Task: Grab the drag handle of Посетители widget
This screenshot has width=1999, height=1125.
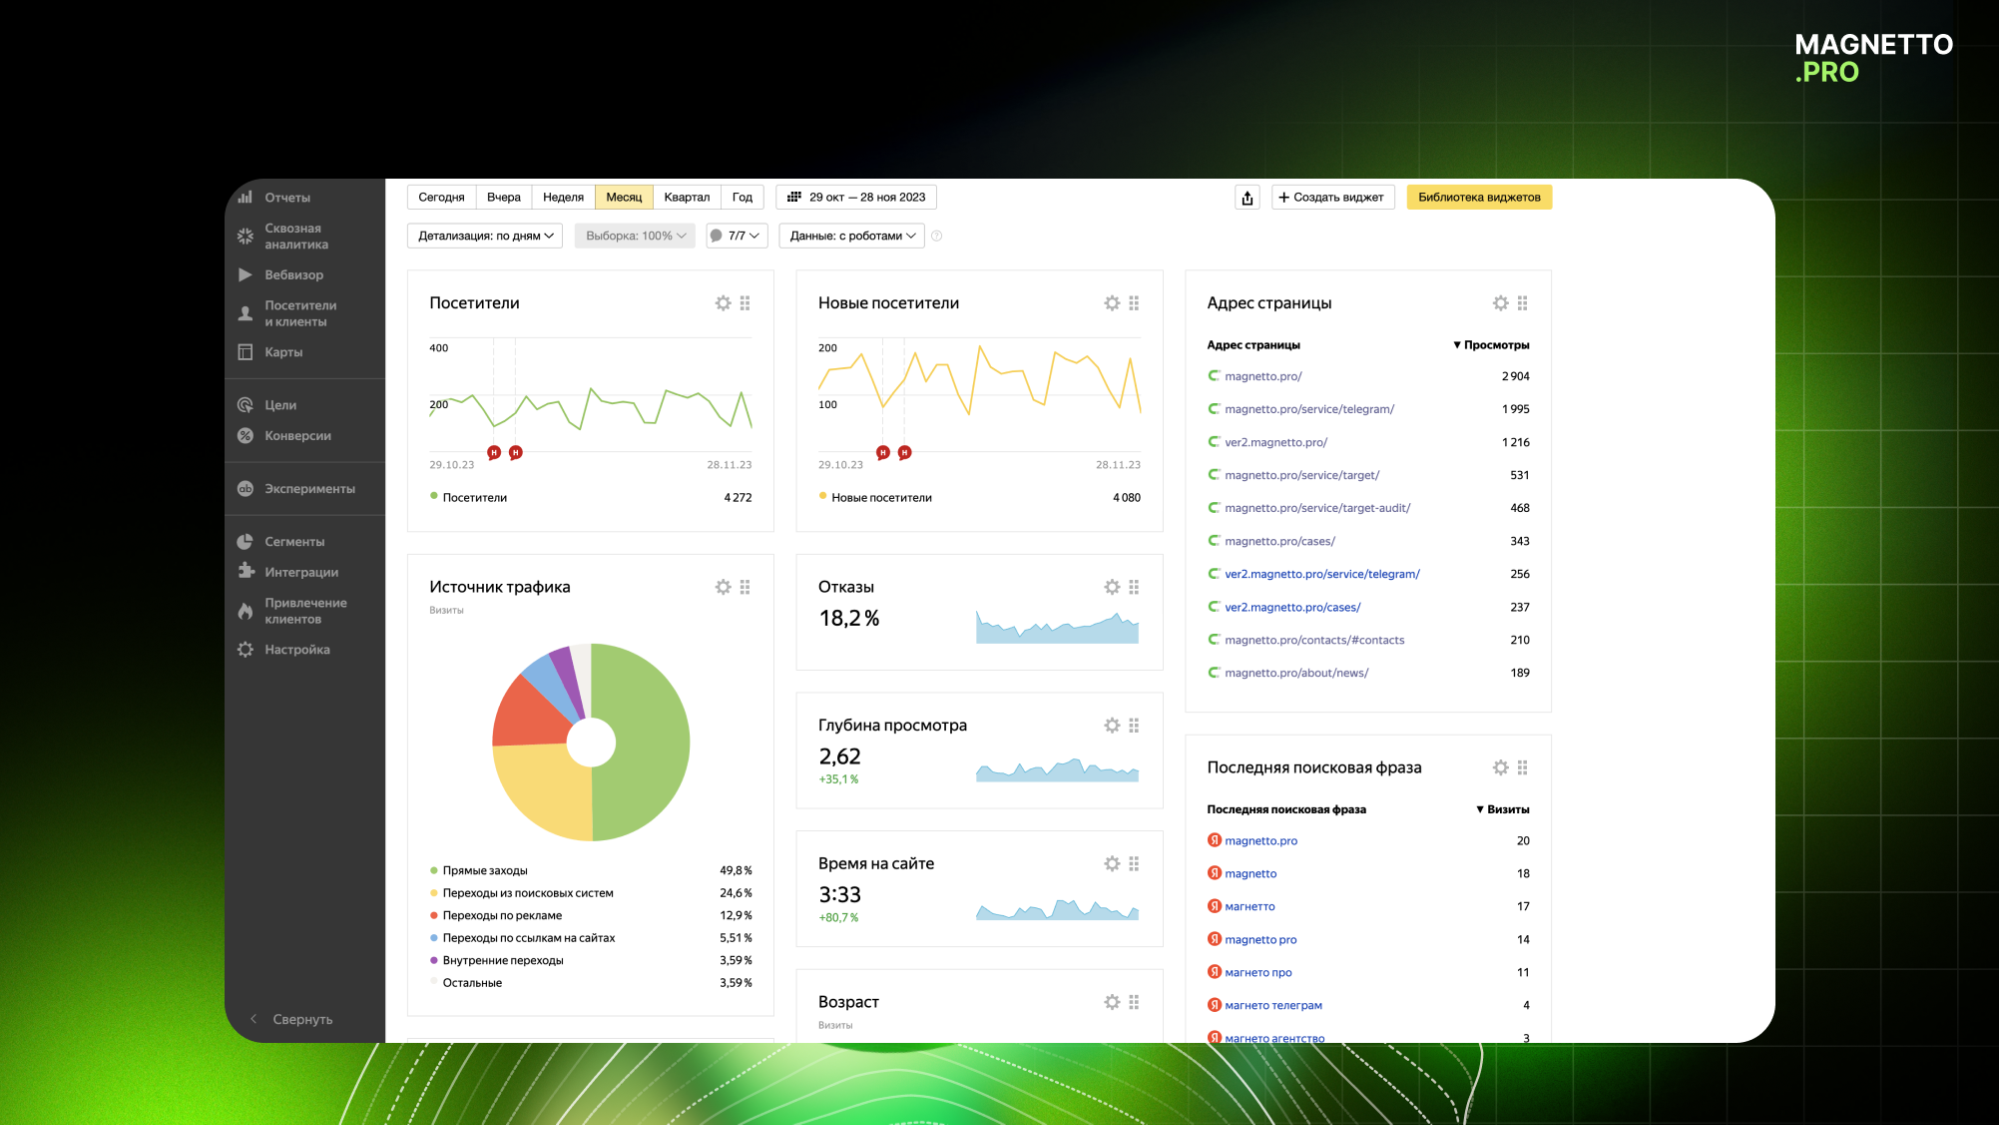Action: [745, 303]
